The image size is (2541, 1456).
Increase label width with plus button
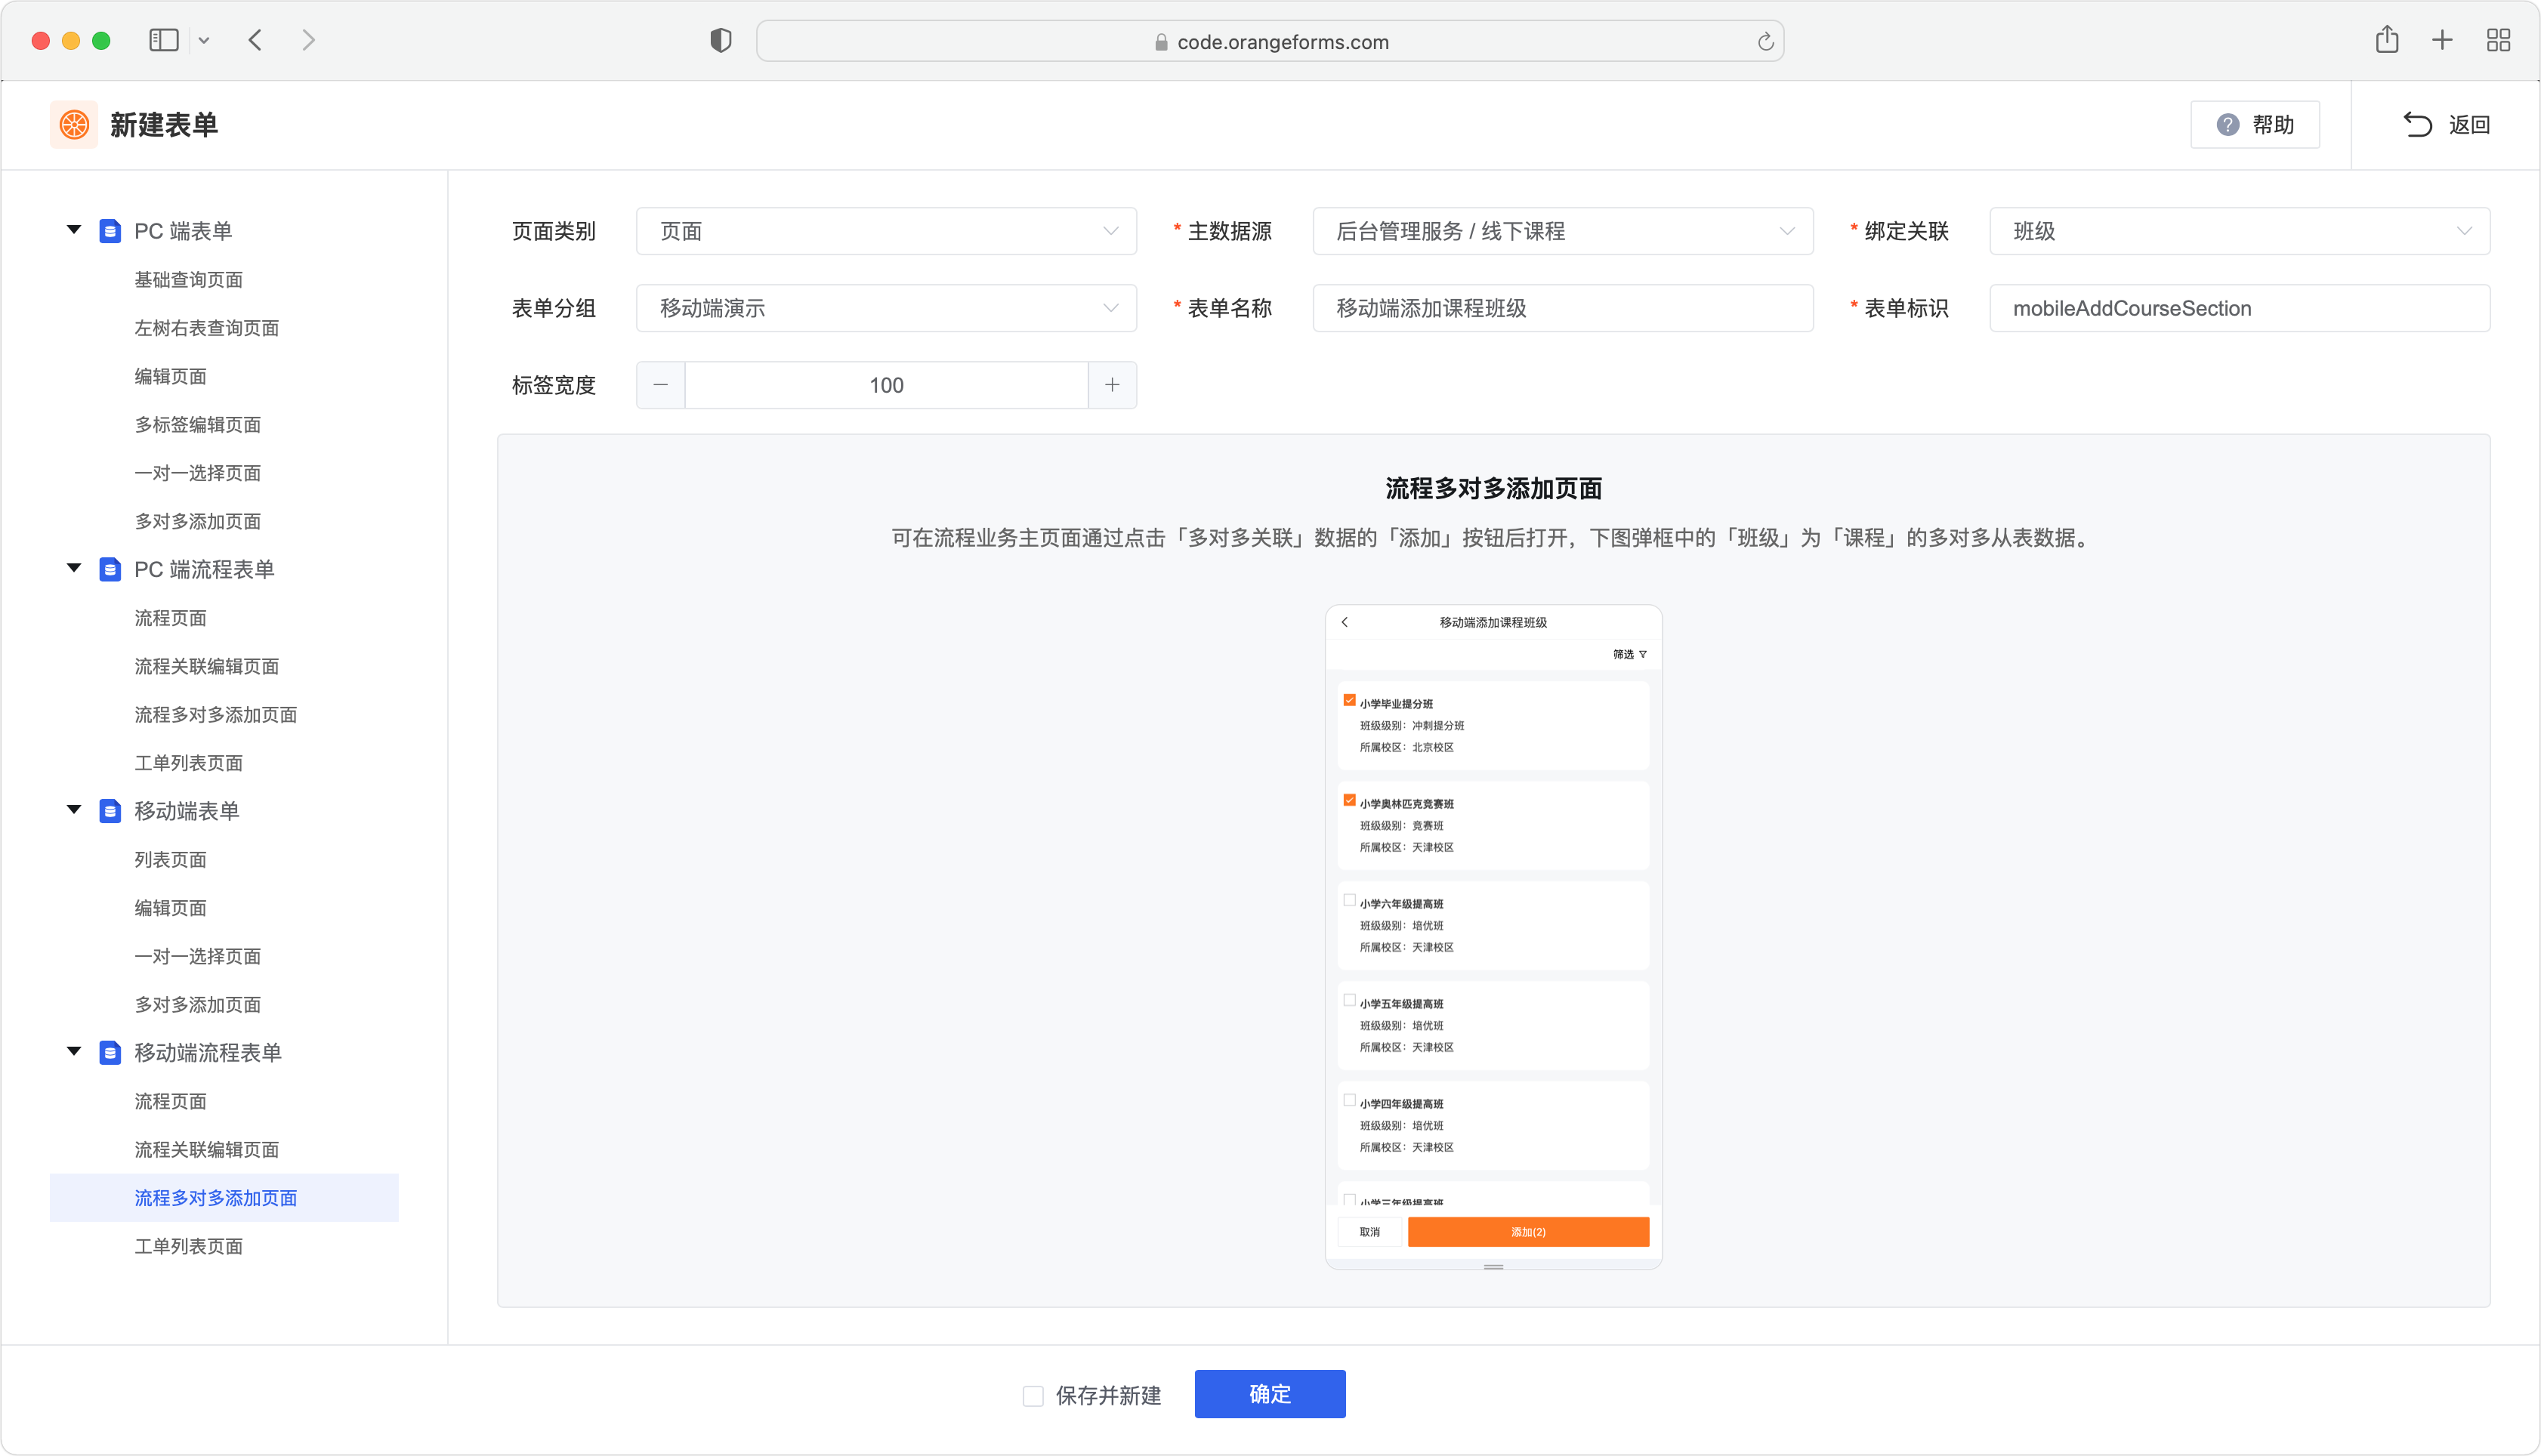pos(1112,385)
